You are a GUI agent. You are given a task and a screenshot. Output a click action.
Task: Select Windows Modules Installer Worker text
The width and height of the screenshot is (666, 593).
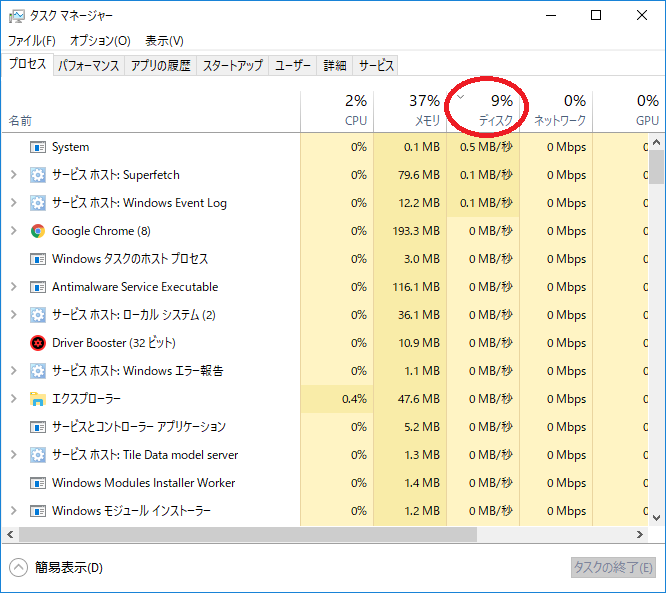point(144,483)
